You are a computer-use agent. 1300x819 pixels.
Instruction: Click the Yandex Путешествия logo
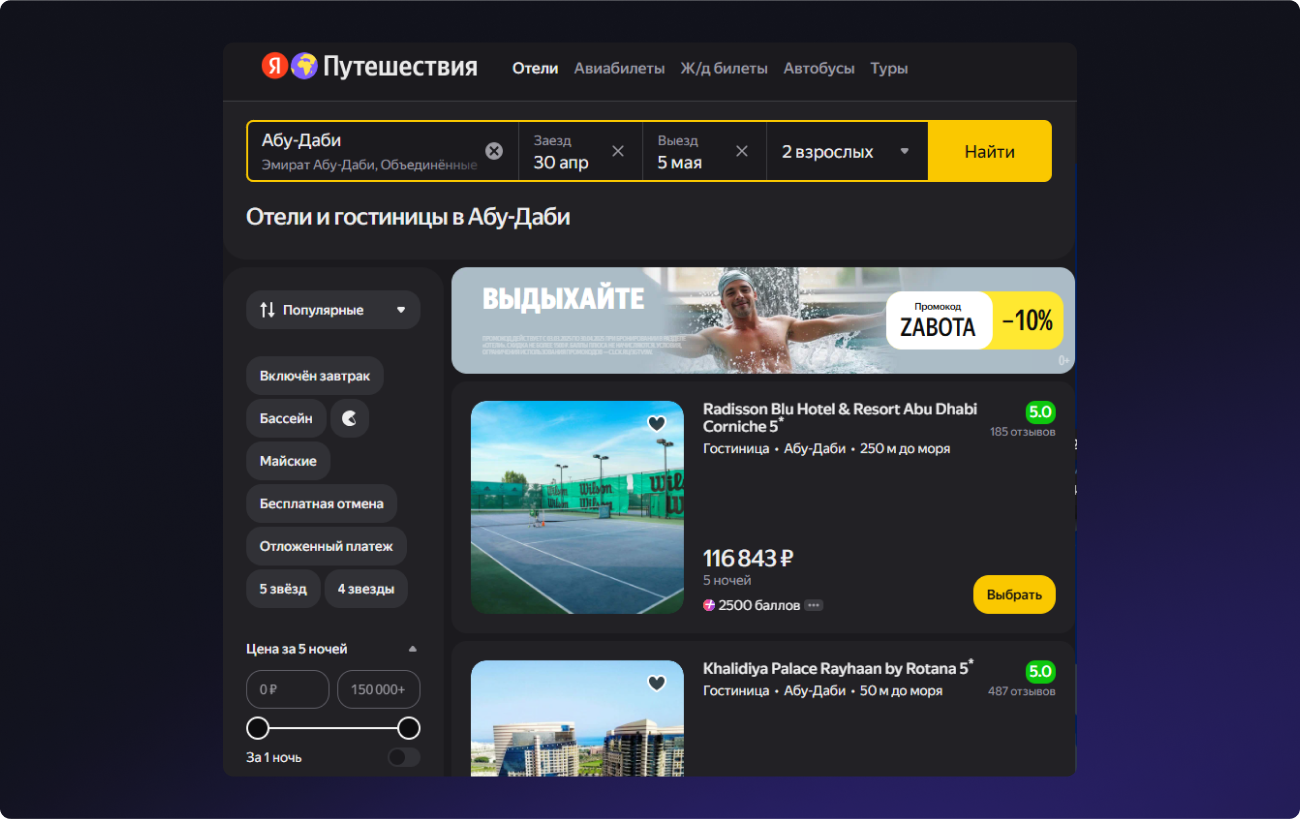click(x=369, y=67)
